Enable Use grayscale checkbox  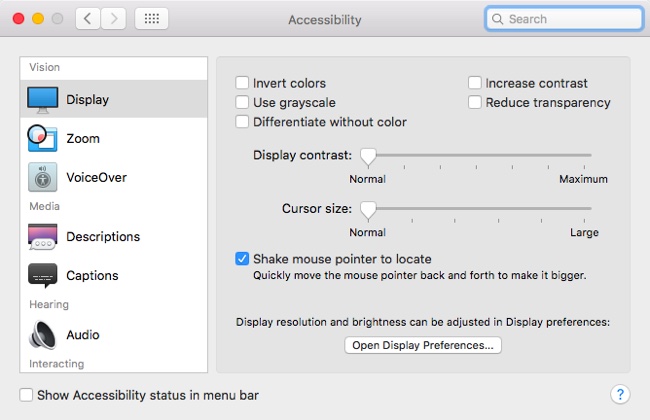coord(242,102)
